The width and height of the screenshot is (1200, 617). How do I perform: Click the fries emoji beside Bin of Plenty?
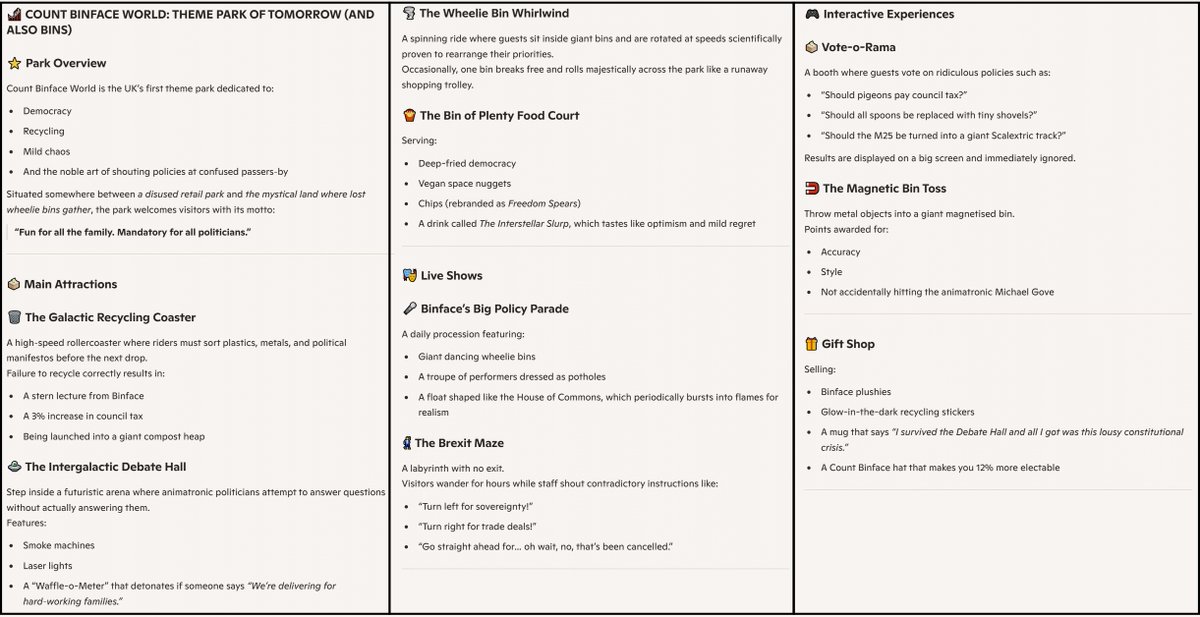click(x=409, y=115)
